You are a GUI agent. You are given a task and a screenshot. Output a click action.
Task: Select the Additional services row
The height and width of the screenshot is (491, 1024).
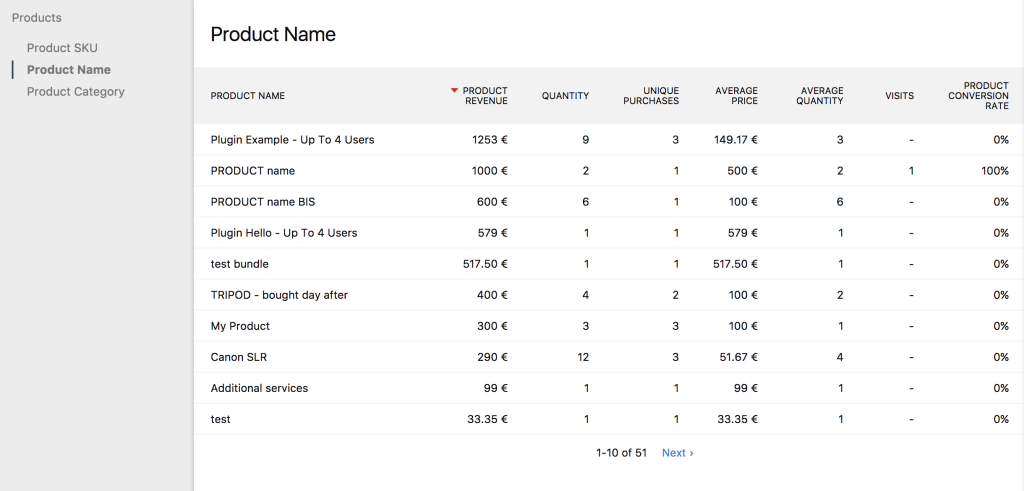click(609, 388)
